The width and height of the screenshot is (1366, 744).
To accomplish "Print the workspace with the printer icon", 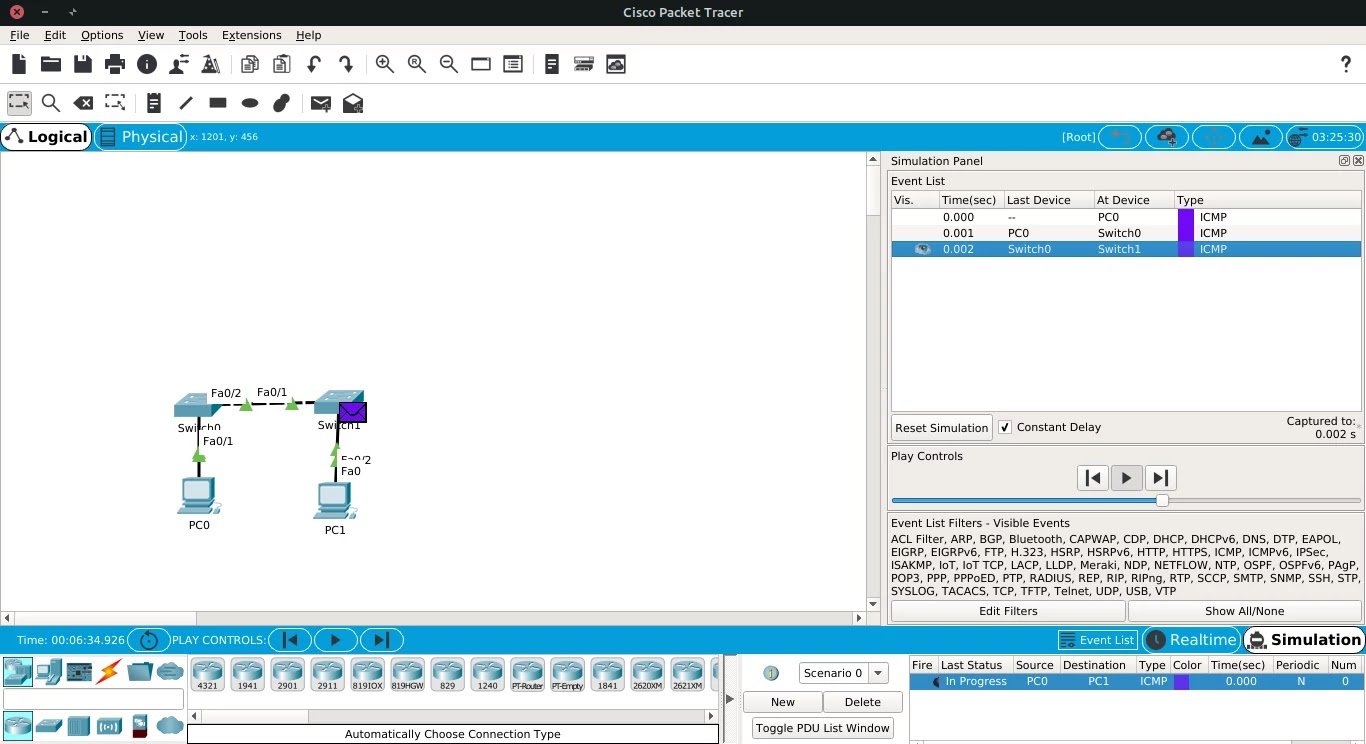I will click(115, 64).
